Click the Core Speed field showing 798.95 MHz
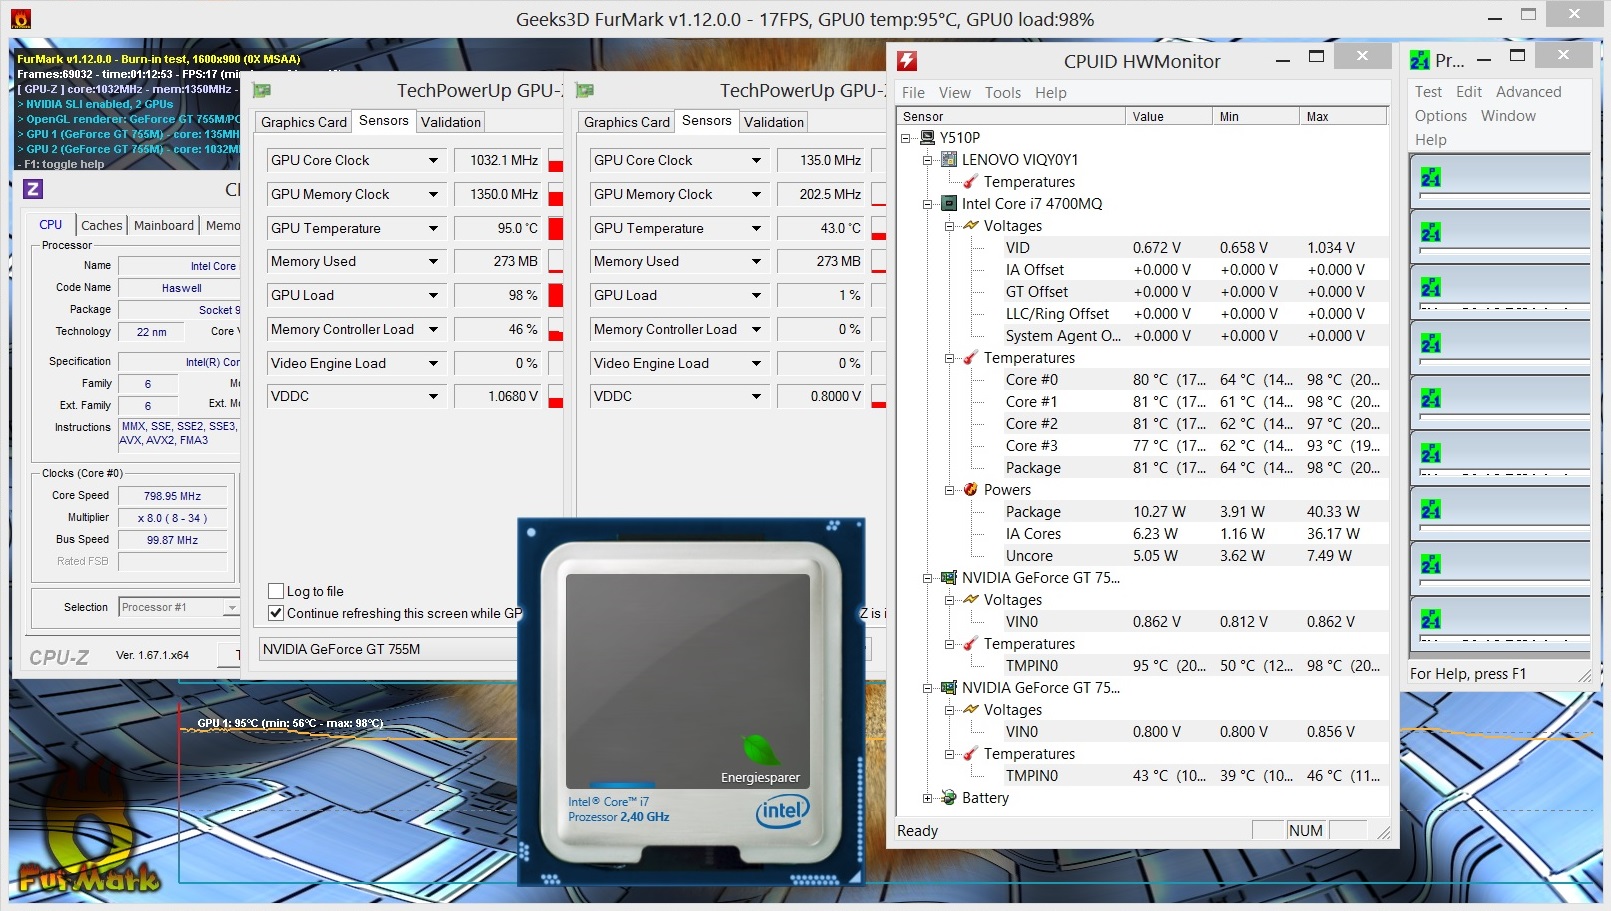The image size is (1611, 911). (172, 496)
